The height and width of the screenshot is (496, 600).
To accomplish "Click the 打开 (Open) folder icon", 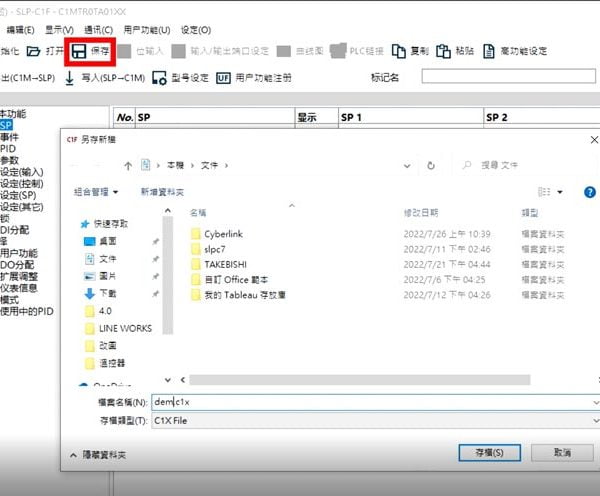I will [x=34, y=50].
